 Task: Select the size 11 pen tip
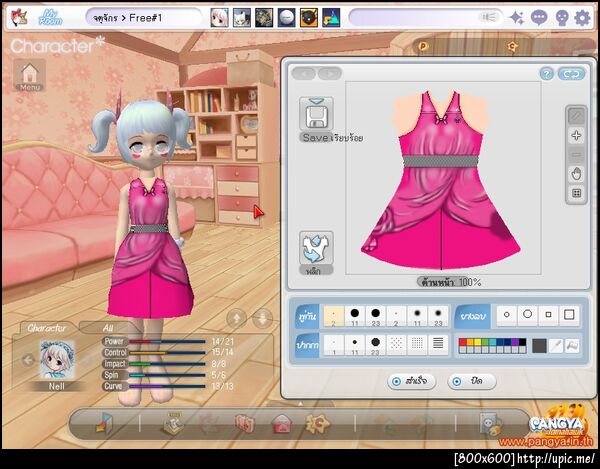(355, 345)
